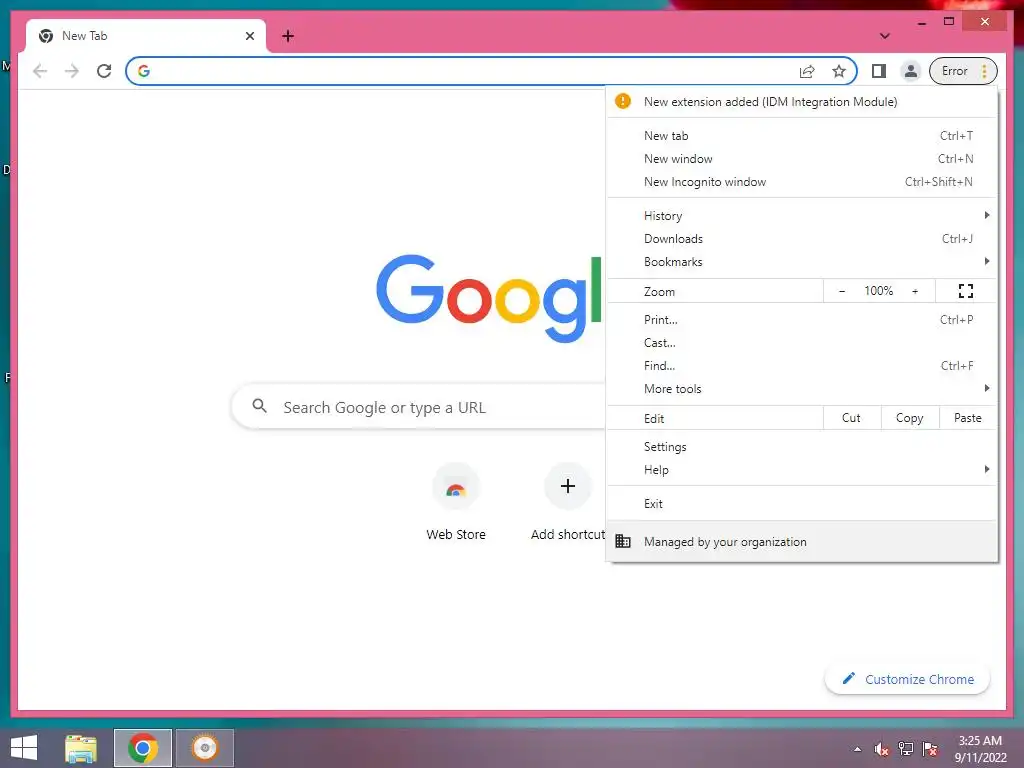Screen dimensions: 1024x768
Task: Select New window menu entry
Action: point(802,159)
